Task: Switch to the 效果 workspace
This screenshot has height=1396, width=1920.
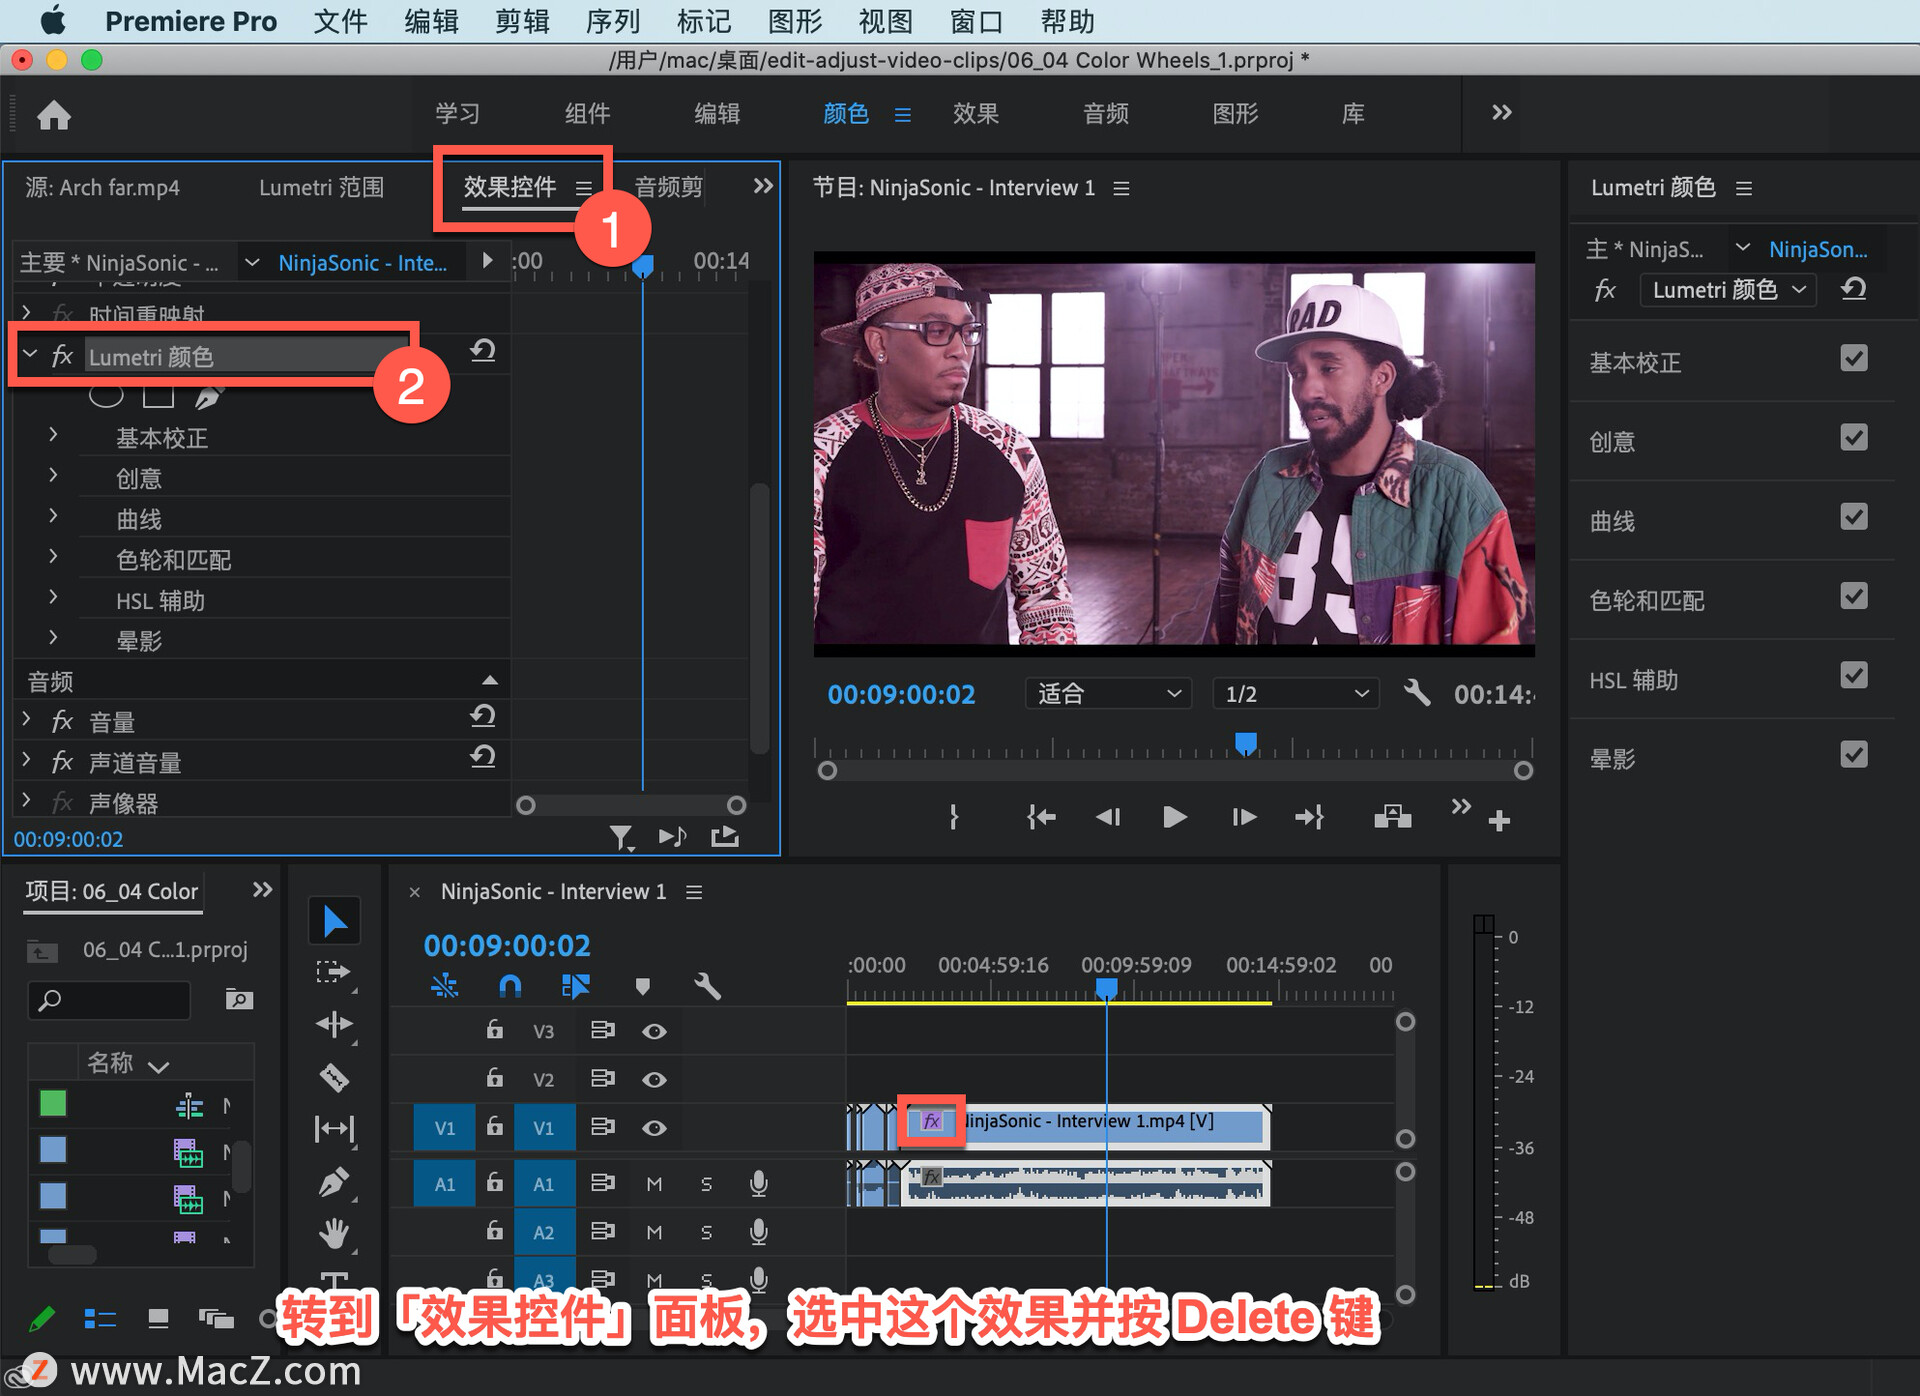Action: tap(975, 113)
